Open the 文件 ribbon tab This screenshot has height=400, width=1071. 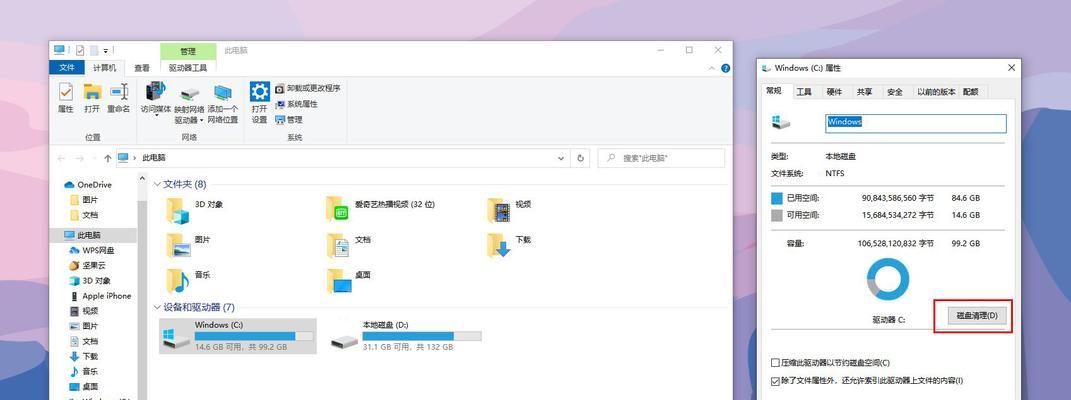tap(67, 68)
